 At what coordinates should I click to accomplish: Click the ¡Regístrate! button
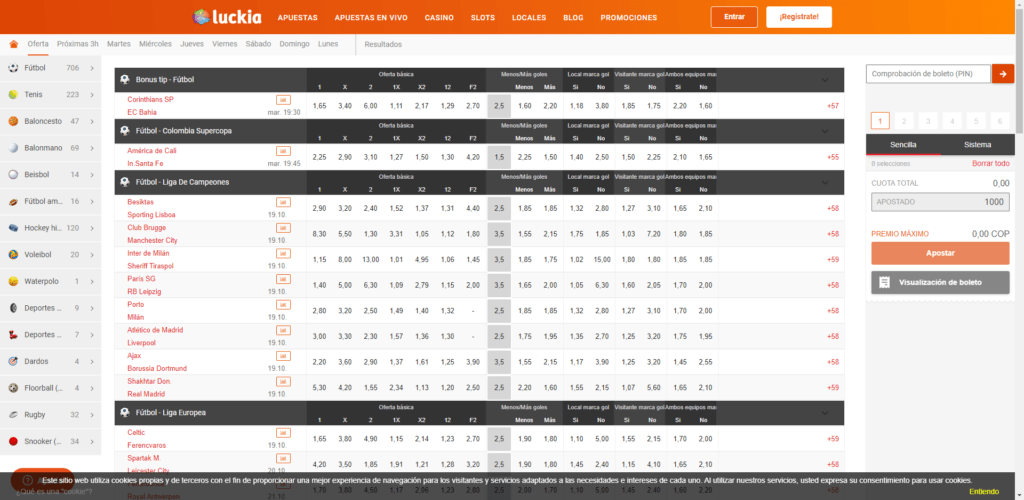coord(798,17)
